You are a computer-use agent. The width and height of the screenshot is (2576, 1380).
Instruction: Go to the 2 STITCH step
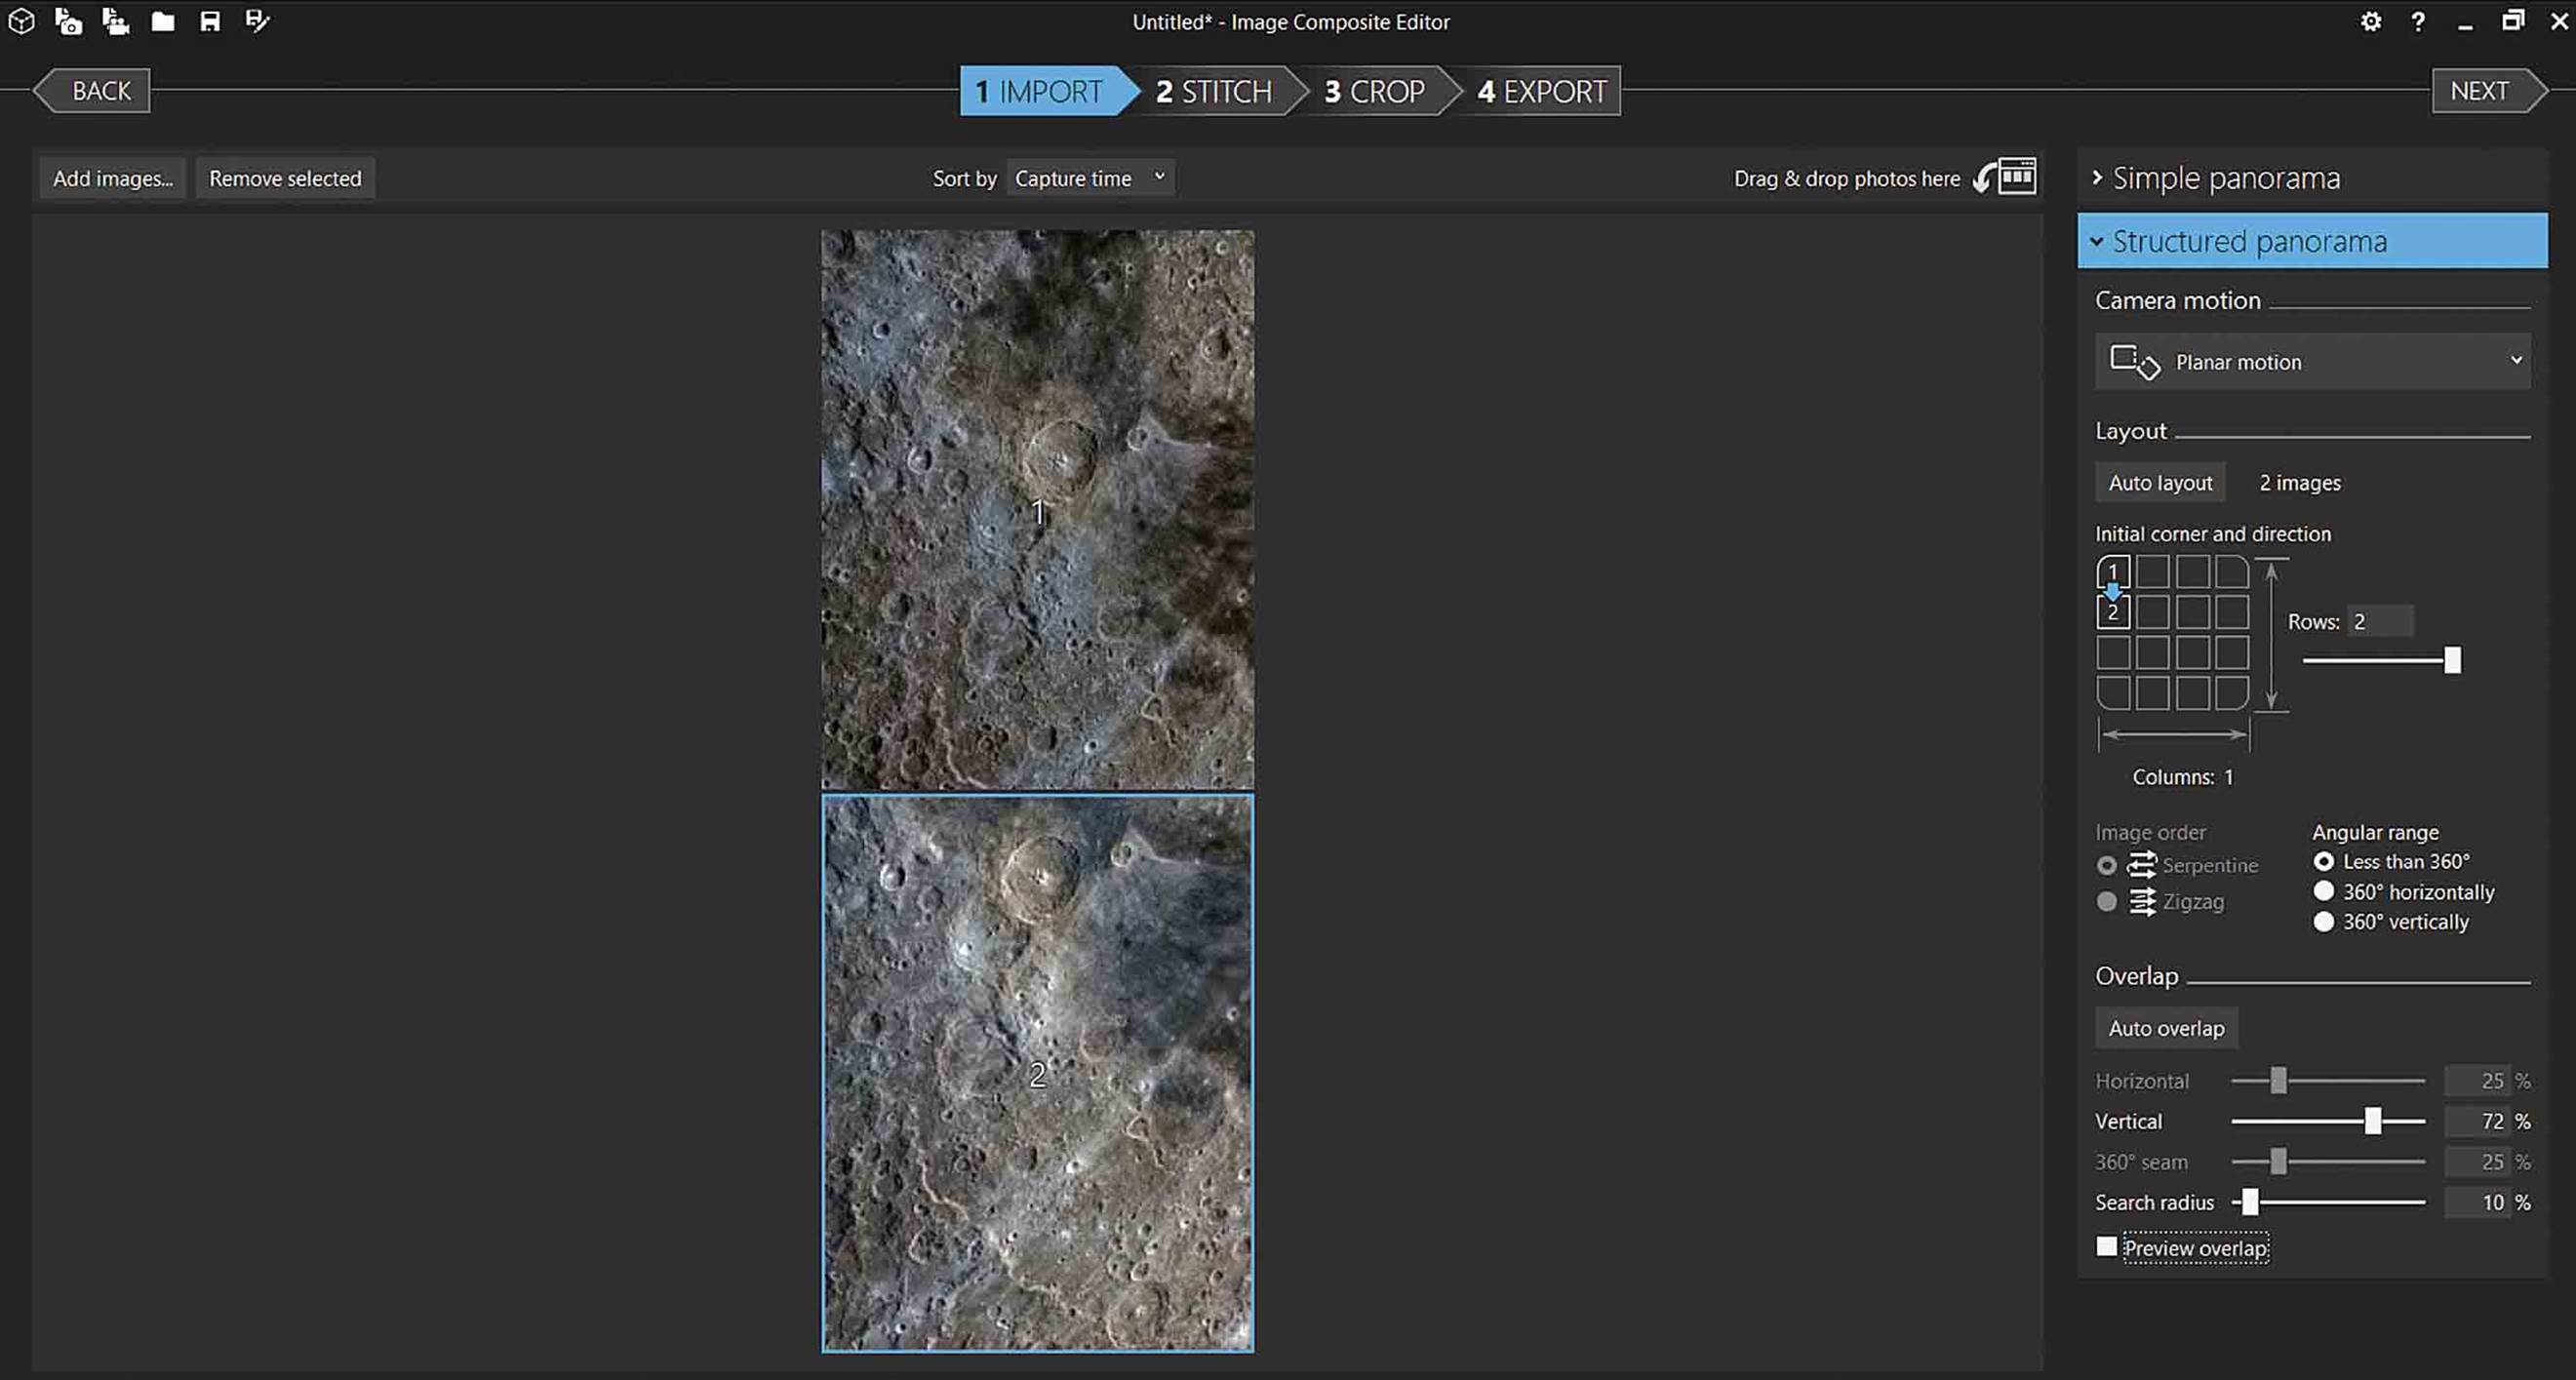1213,91
